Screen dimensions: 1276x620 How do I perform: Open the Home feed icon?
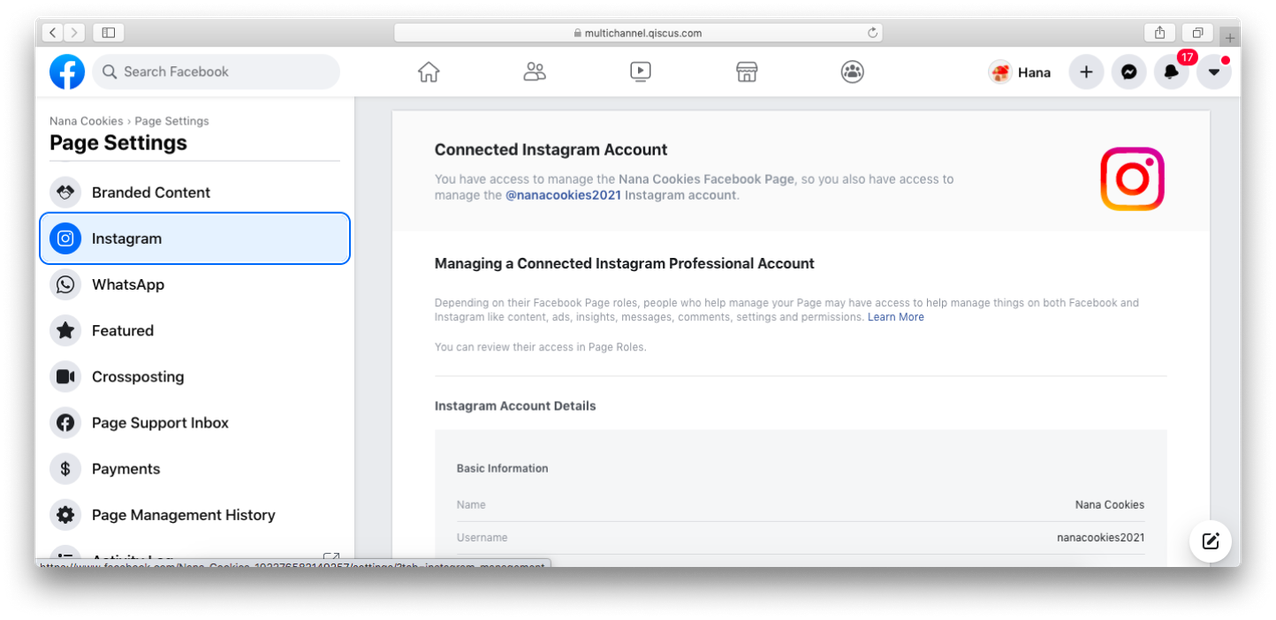[x=429, y=72]
